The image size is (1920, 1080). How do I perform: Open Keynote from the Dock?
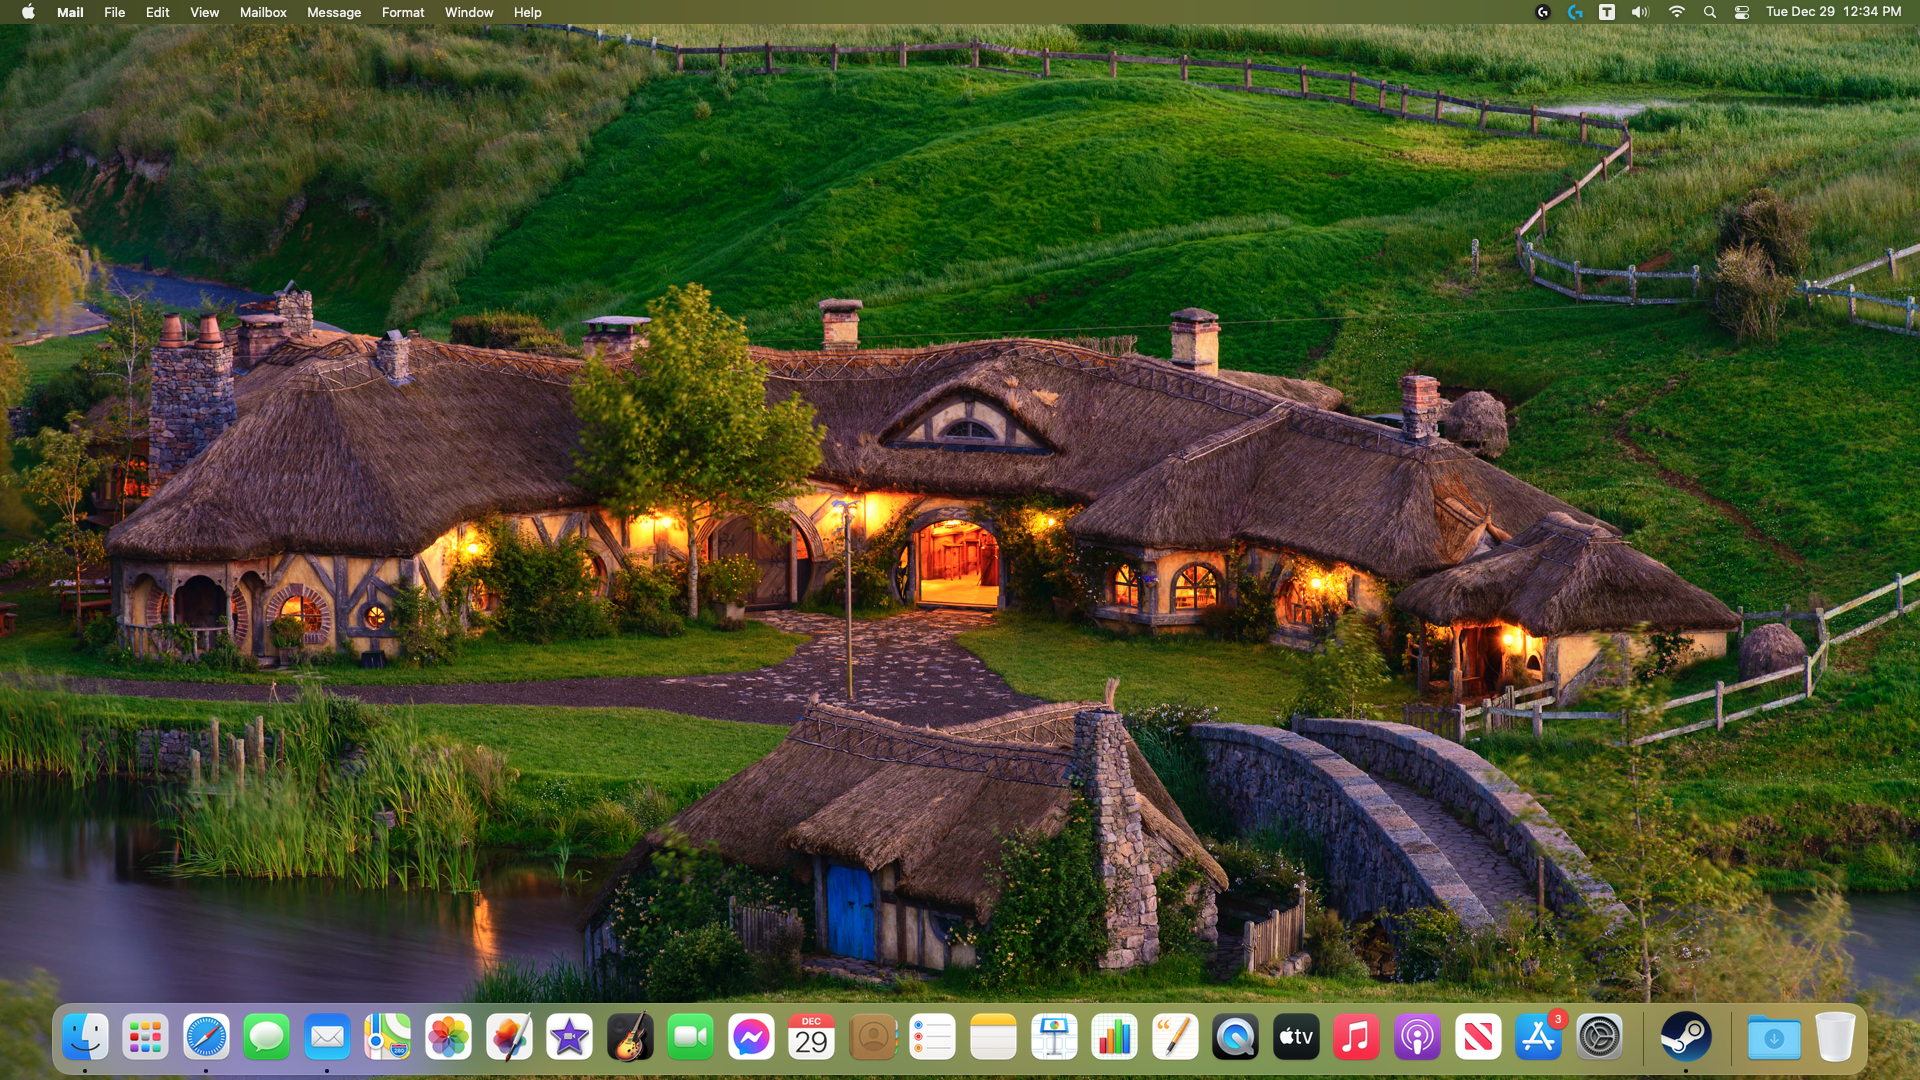pos(1054,1037)
